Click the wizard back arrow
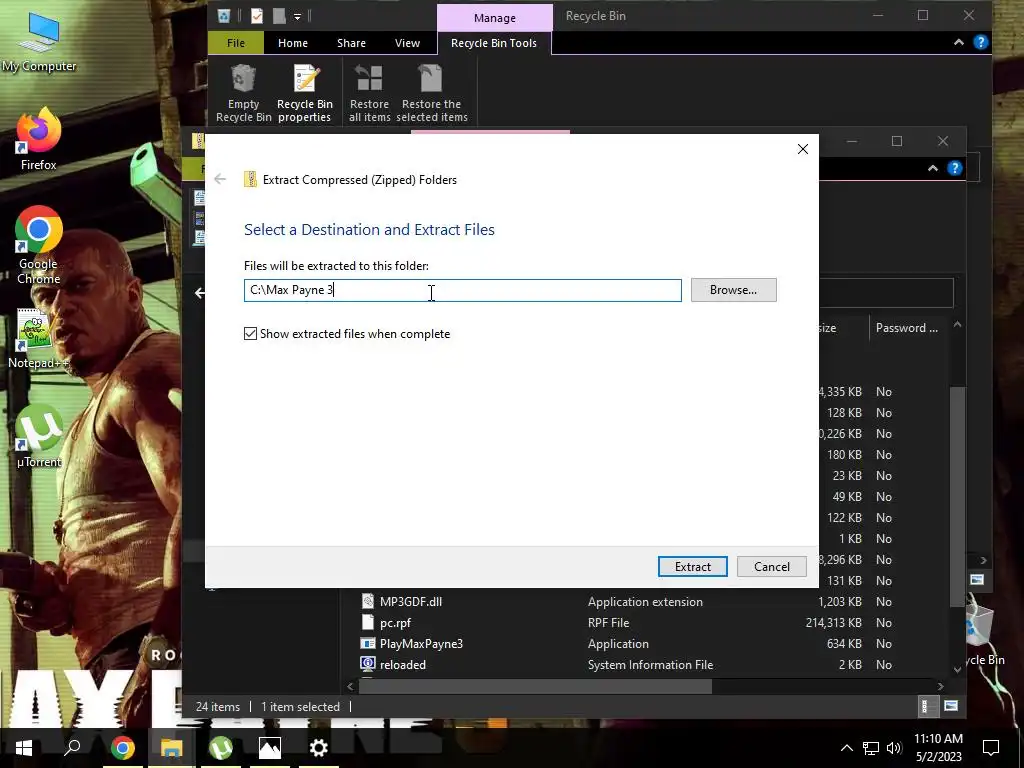Image resolution: width=1024 pixels, height=768 pixels. (x=220, y=179)
